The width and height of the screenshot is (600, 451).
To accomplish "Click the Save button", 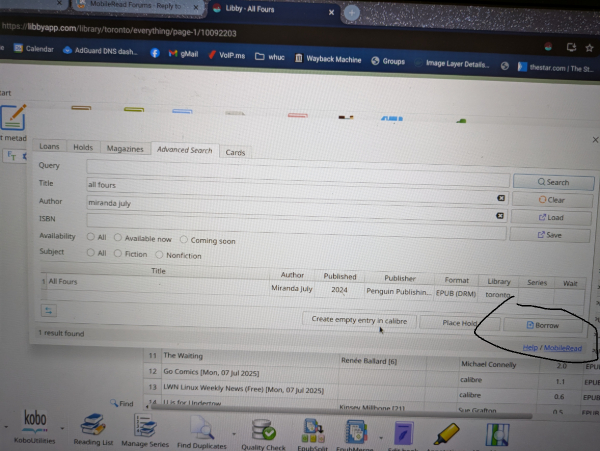I will click(549, 235).
